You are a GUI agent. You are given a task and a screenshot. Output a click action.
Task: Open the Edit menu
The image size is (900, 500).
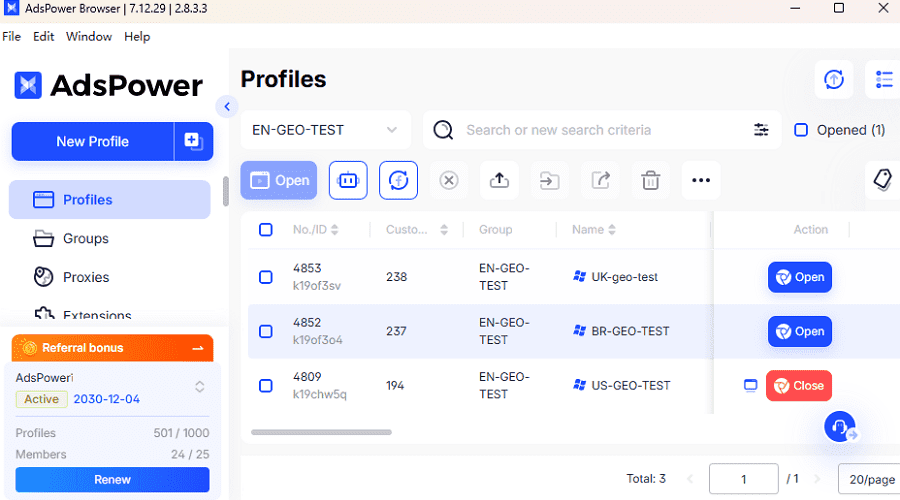tap(44, 37)
